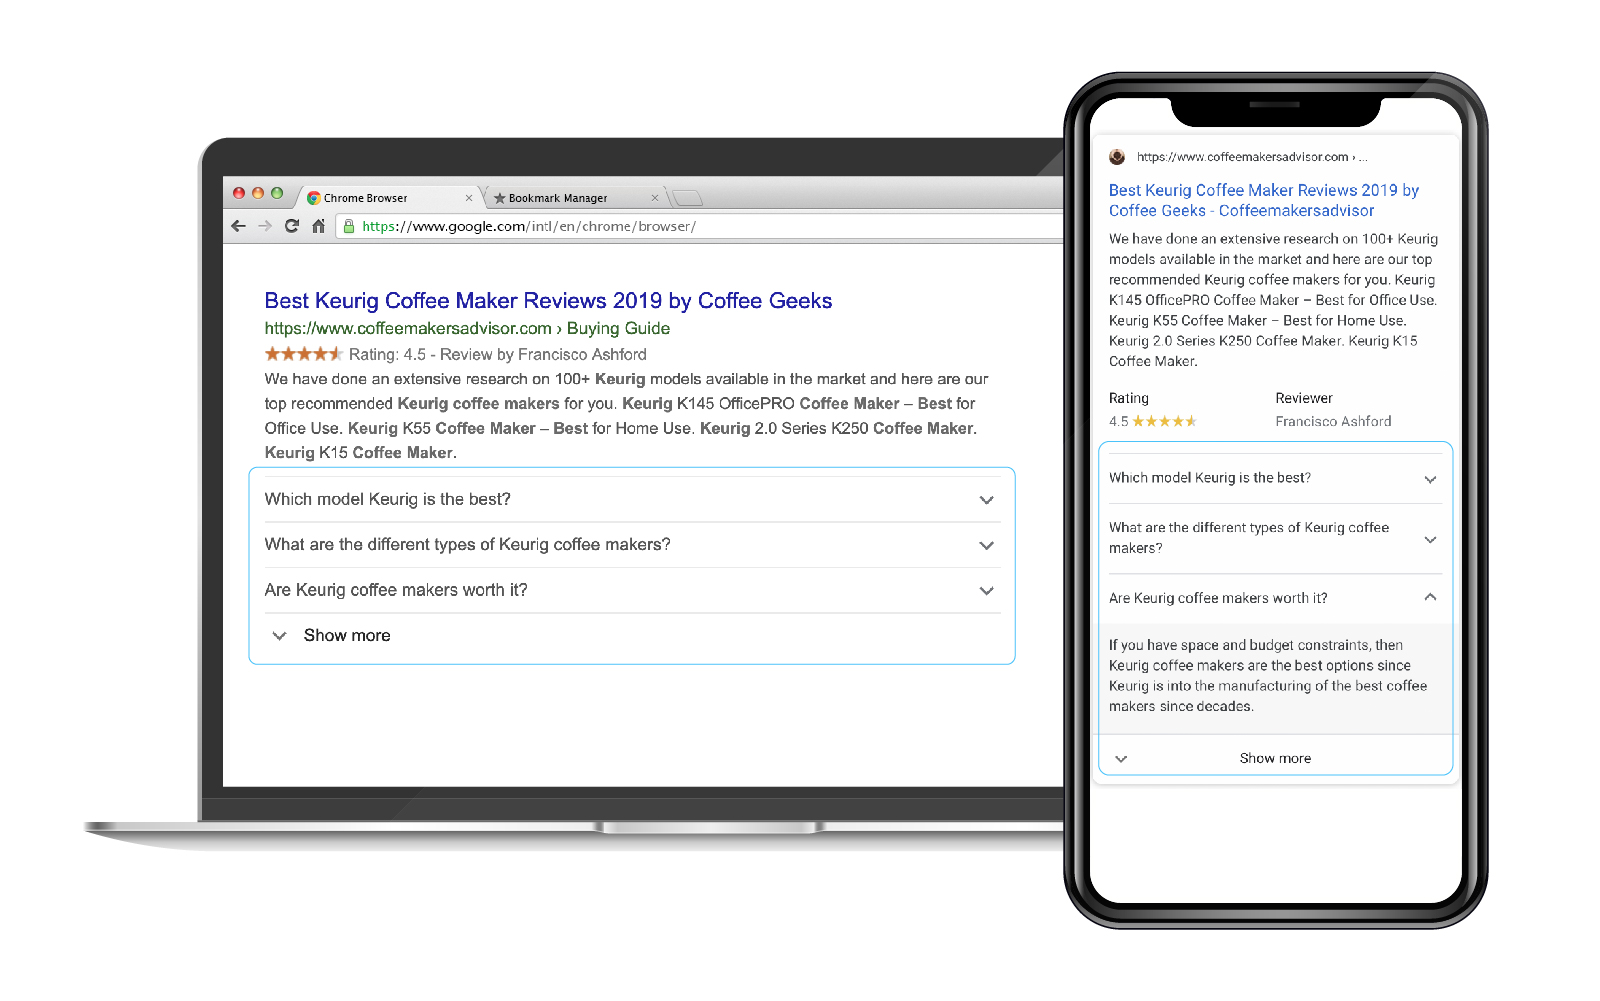The height and width of the screenshot is (1001, 1600).
Task: Click the site favicon in the phone result
Action: point(1117,157)
